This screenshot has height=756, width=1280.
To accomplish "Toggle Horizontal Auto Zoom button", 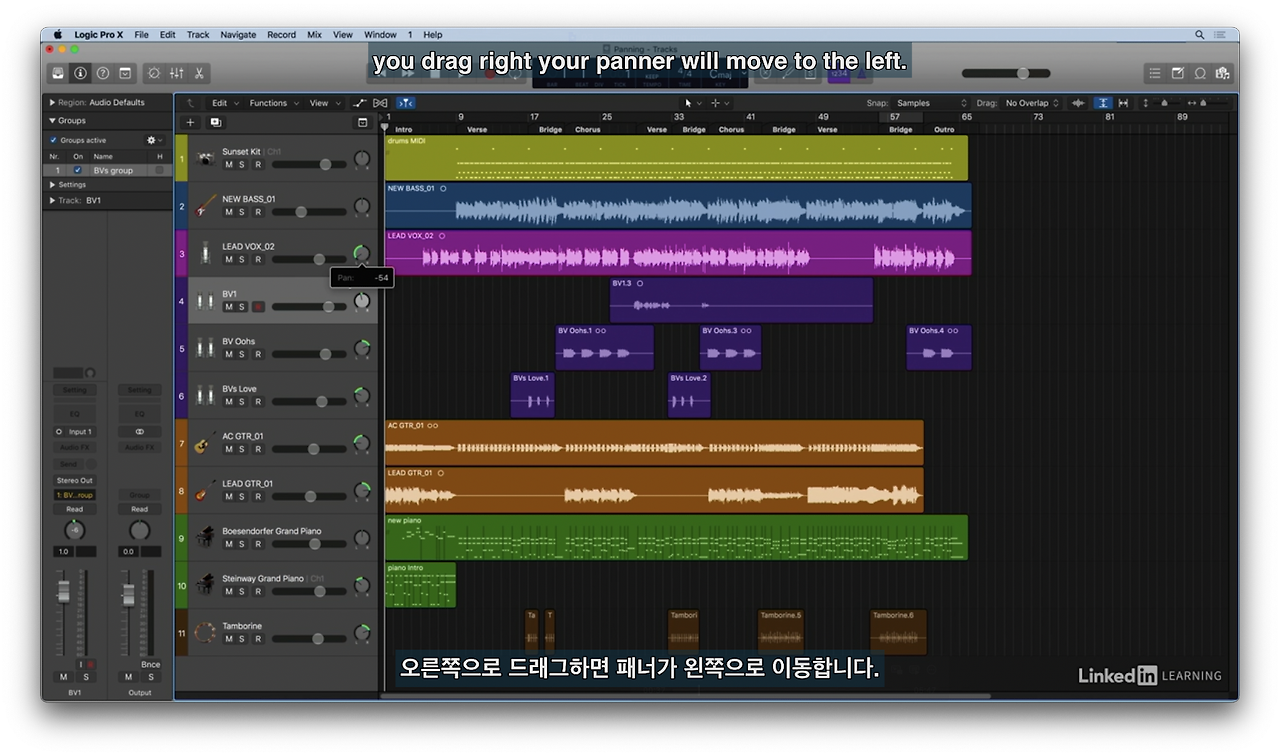I will pos(1123,103).
